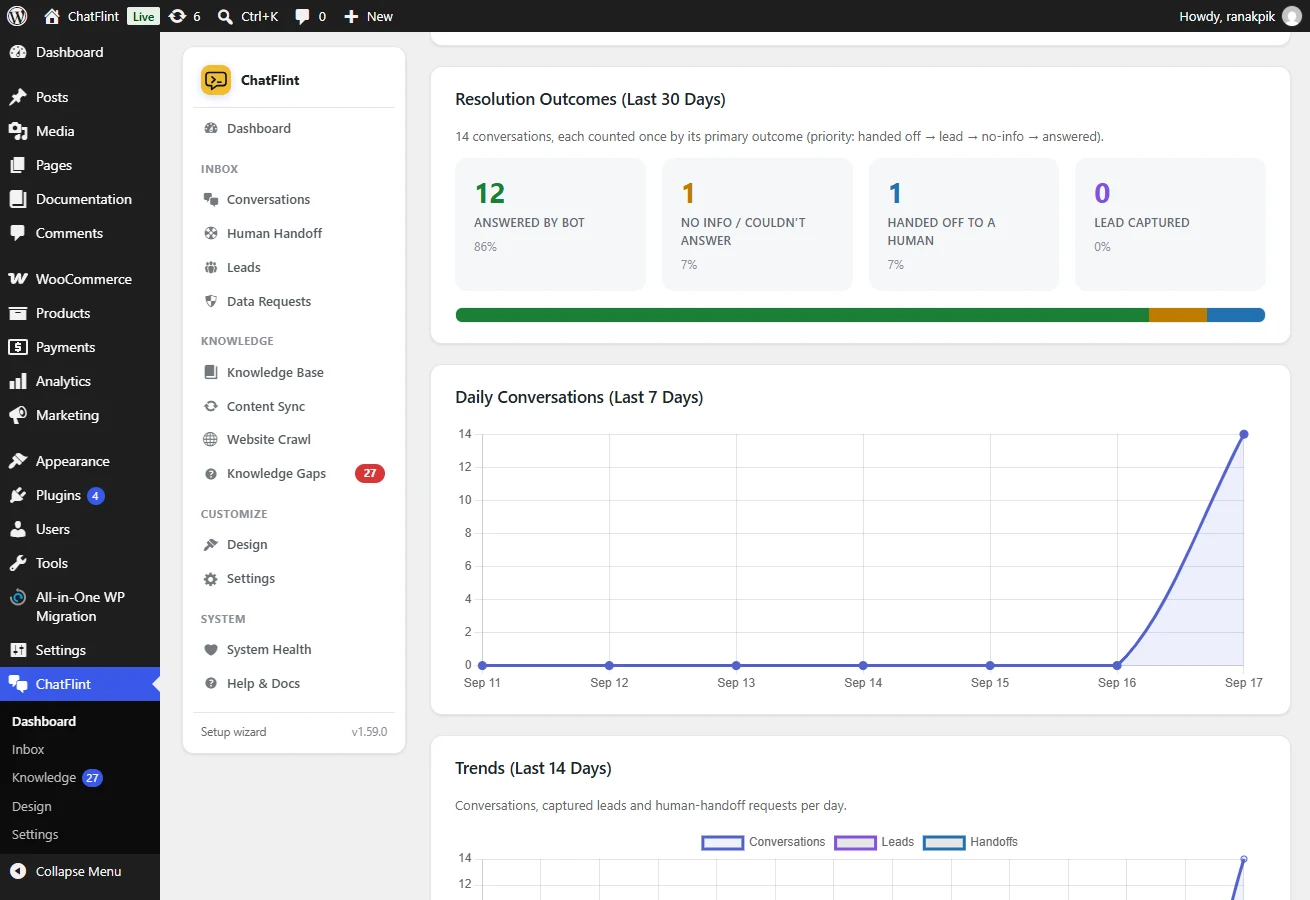The width and height of the screenshot is (1310, 900).
Task: Open Analytics via its bar chart icon
Action: pos(18,381)
